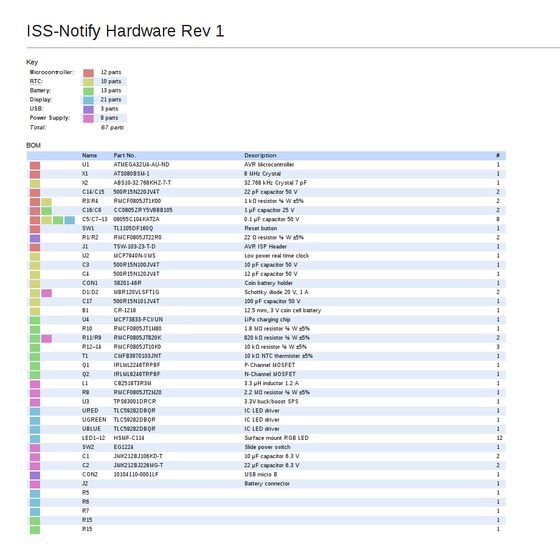Select the 'CON1' name cell
Viewport: 560px width, 559px height.
click(90, 283)
